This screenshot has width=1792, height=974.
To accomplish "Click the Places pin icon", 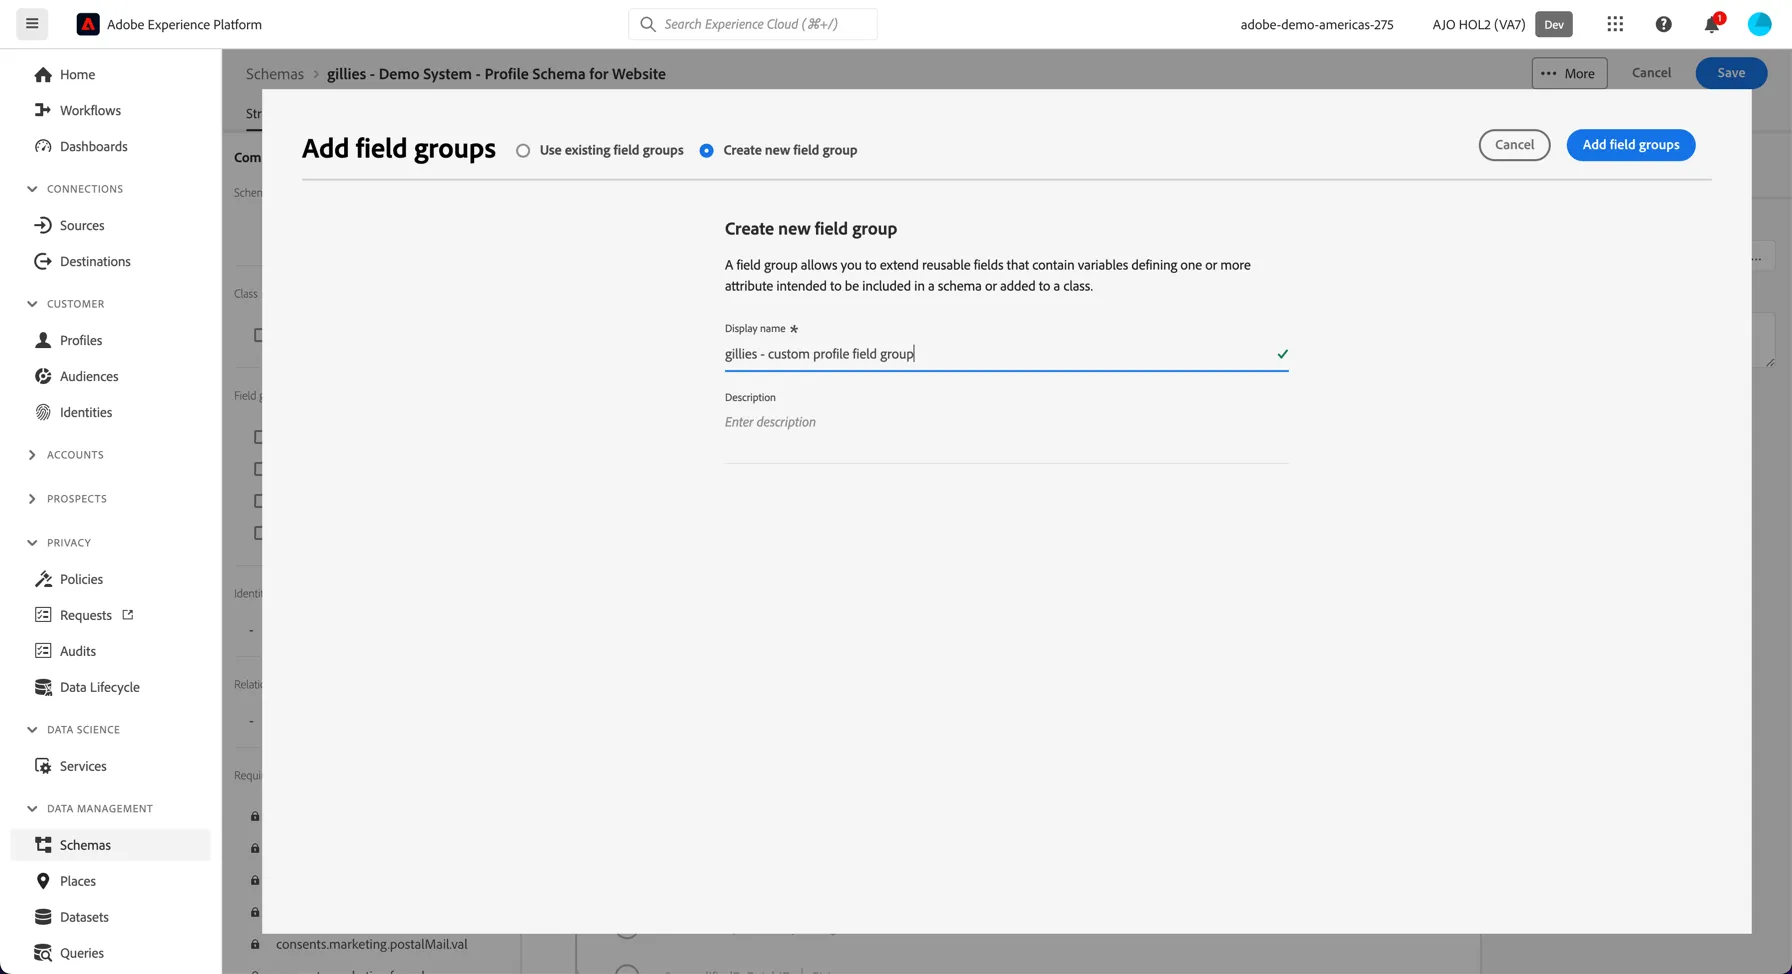I will coord(43,882).
